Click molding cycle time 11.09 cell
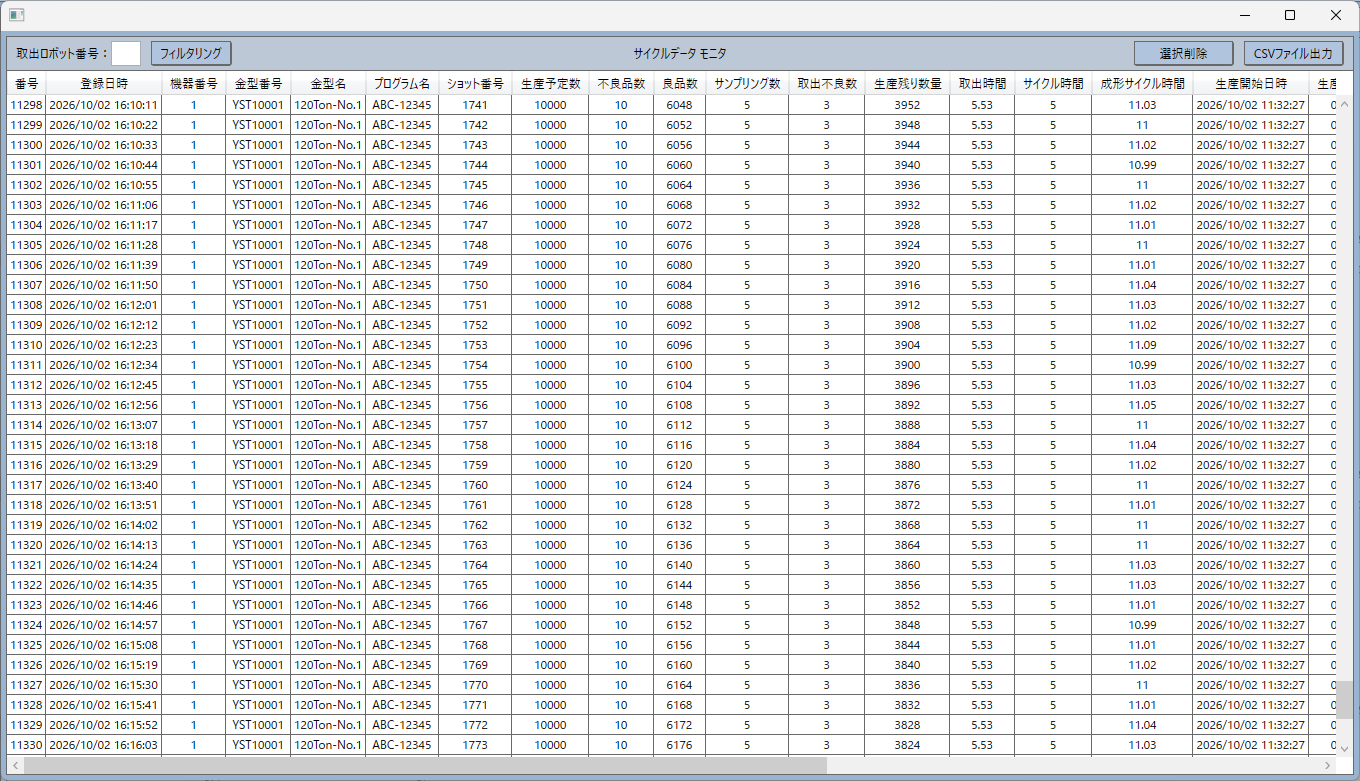This screenshot has height=781, width=1360. click(1142, 345)
